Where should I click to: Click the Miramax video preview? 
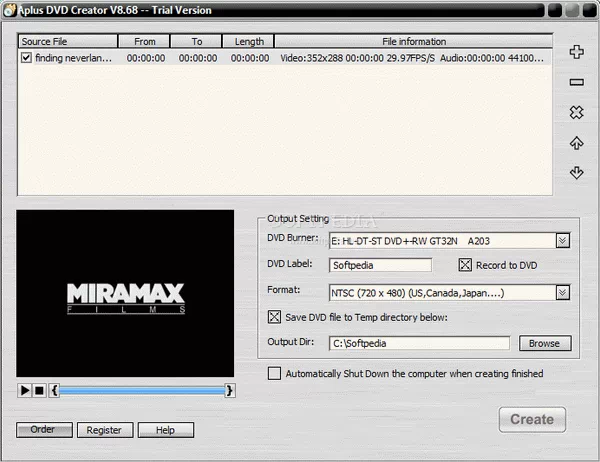point(125,294)
